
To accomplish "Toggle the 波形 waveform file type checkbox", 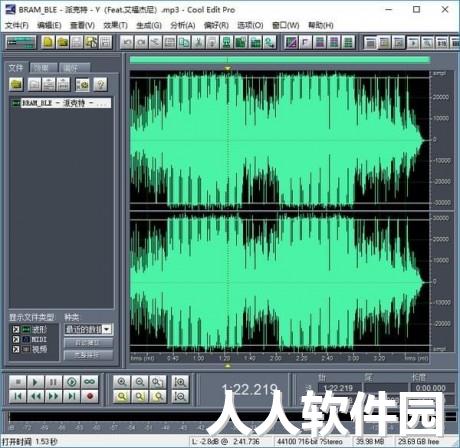I will pyautogui.click(x=16, y=330).
